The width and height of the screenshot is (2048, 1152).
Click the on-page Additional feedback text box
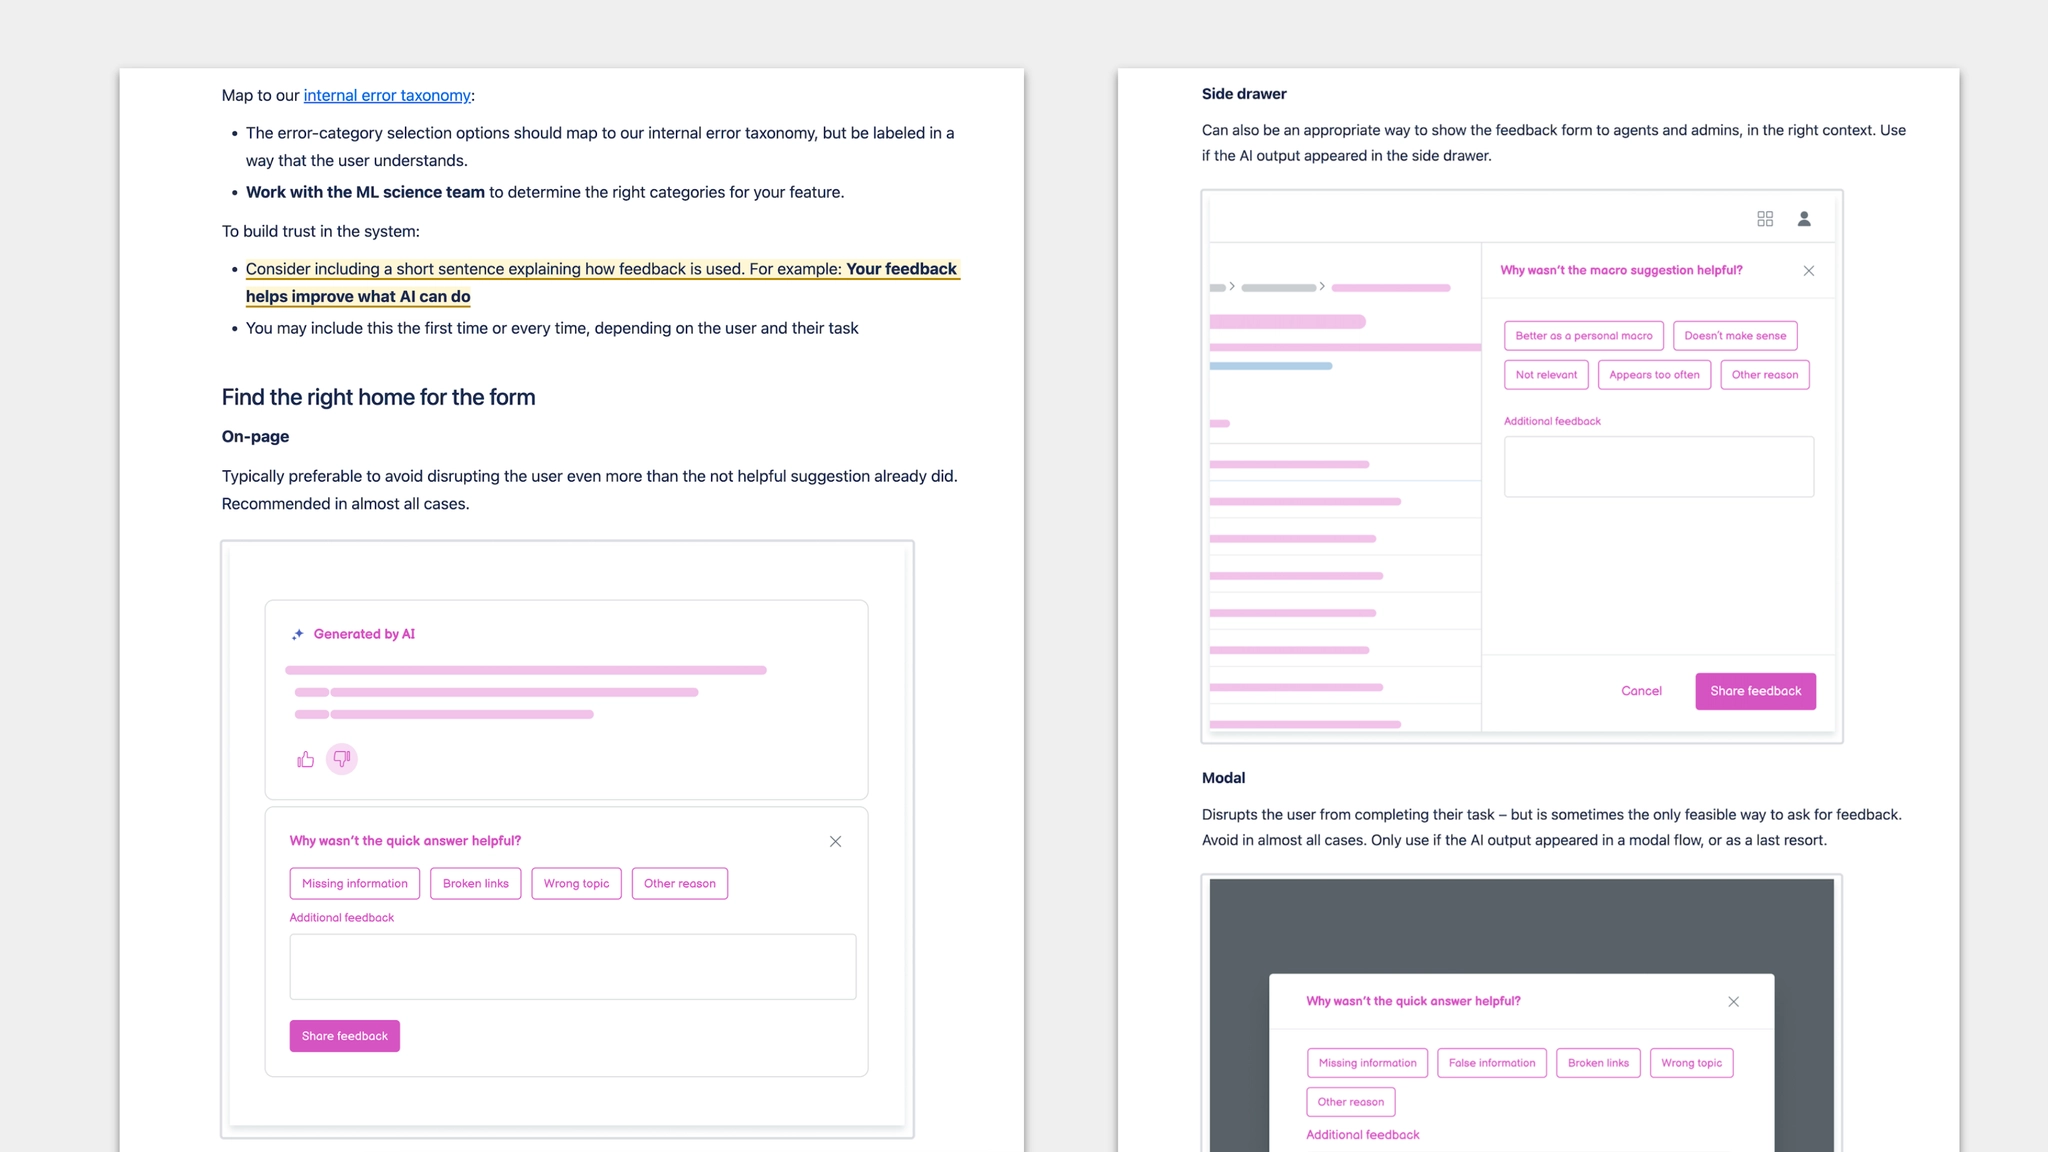point(572,967)
